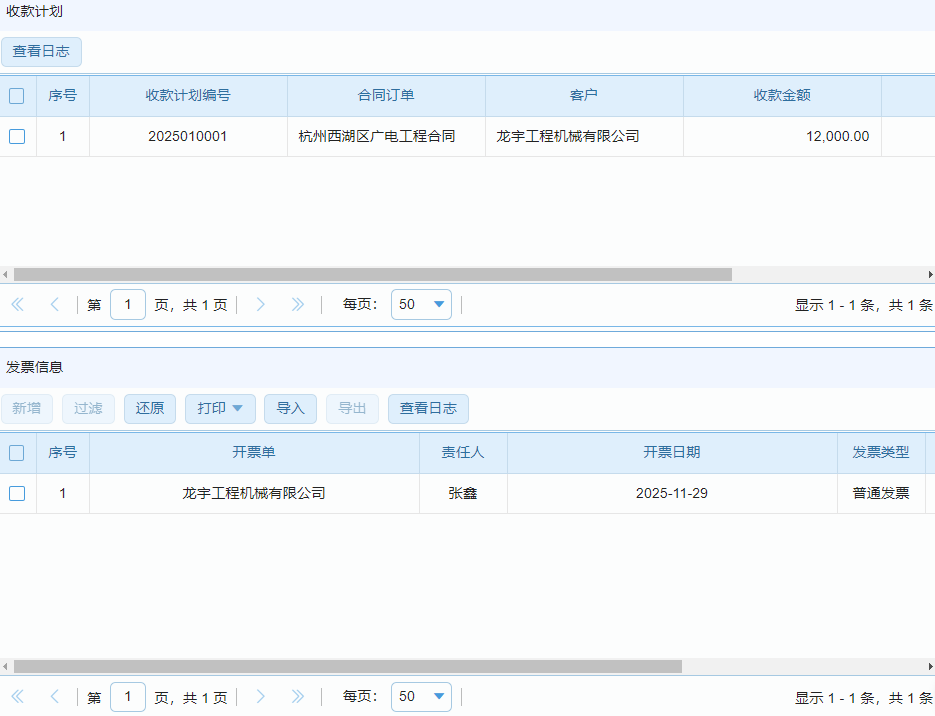Image resolution: width=935 pixels, height=716 pixels.
Task: Click 查看日志 button under 收款计划
Action: tap(41, 52)
